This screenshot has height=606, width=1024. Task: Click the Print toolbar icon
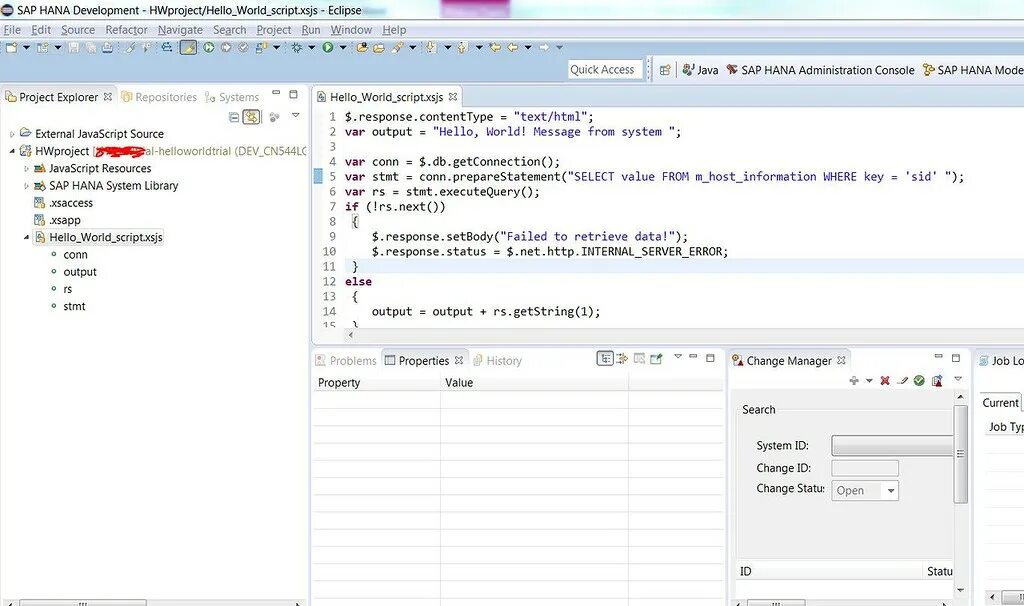click(108, 48)
